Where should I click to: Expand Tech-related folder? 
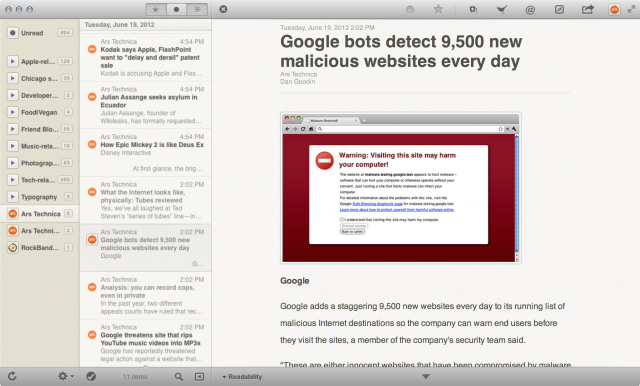13,180
